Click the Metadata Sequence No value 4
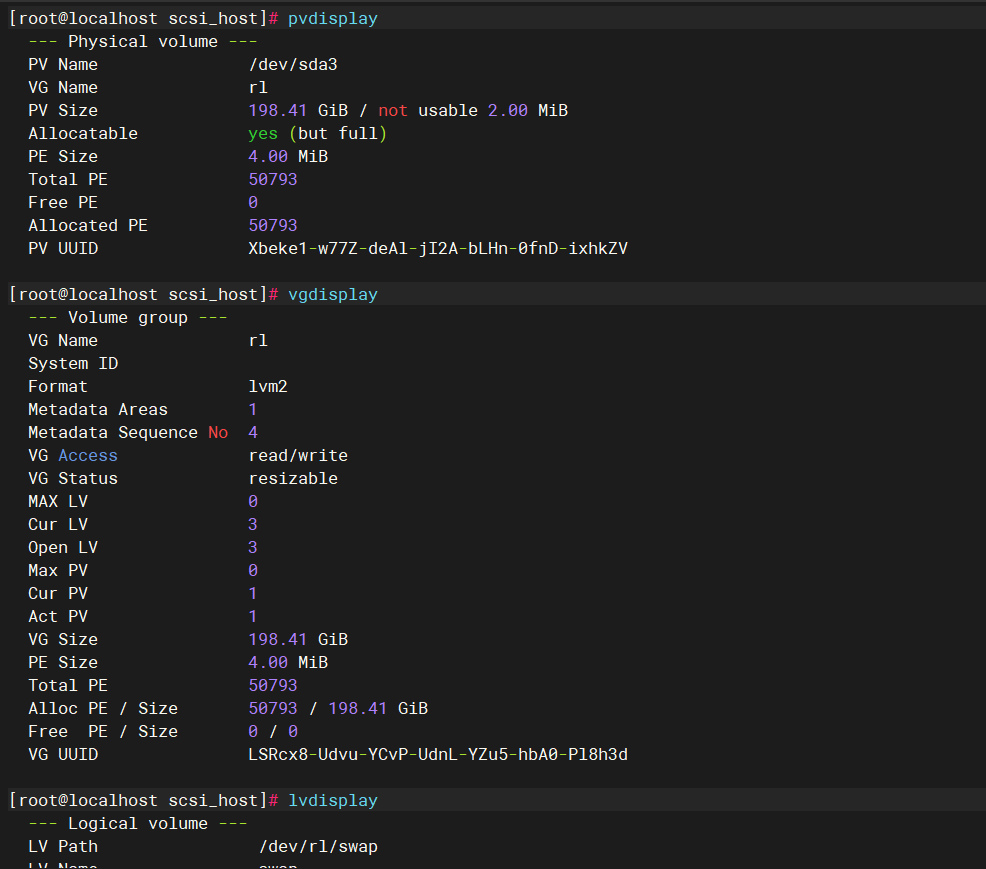The image size is (986, 869). point(253,433)
